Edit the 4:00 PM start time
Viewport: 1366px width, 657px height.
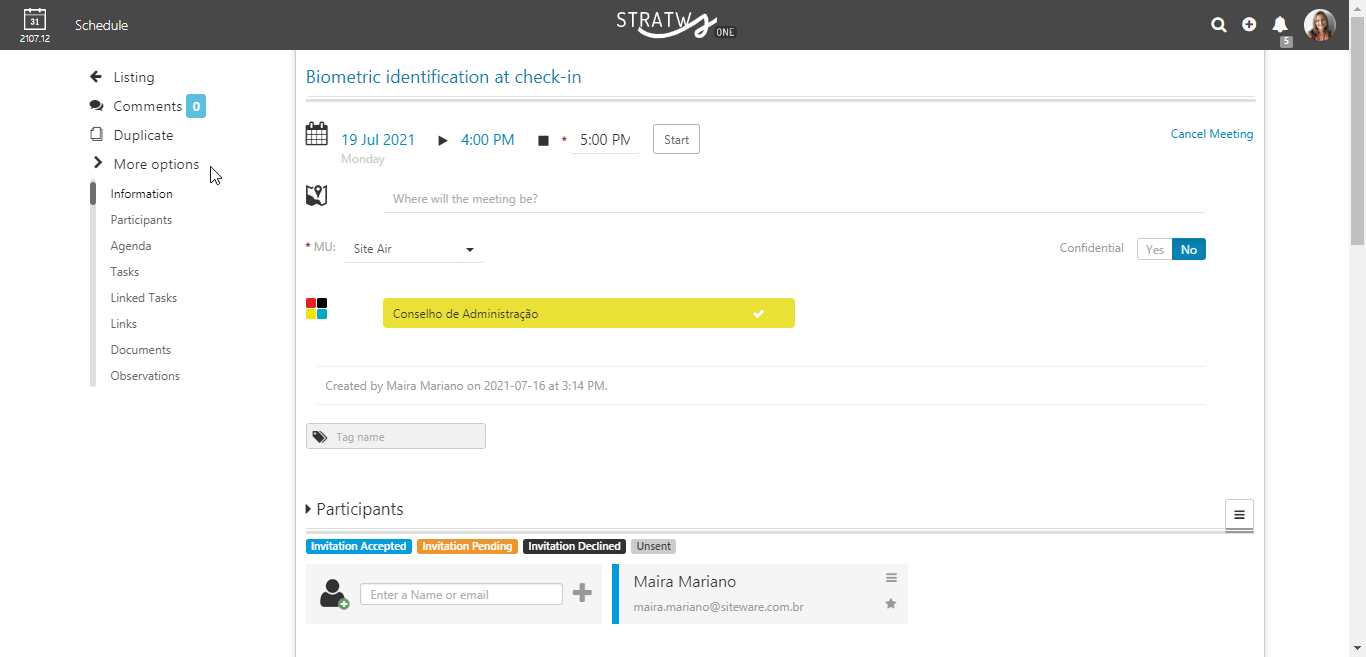click(488, 140)
